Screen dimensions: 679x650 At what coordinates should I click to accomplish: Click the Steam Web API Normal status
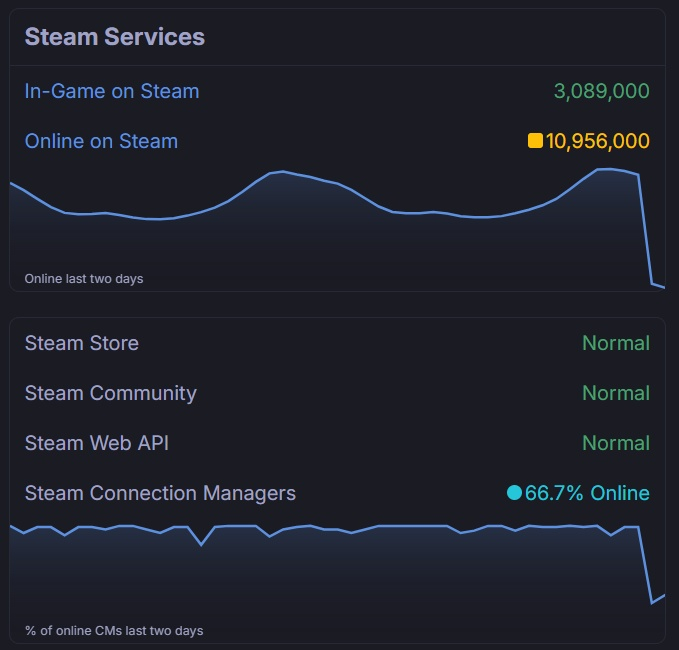[x=615, y=443]
